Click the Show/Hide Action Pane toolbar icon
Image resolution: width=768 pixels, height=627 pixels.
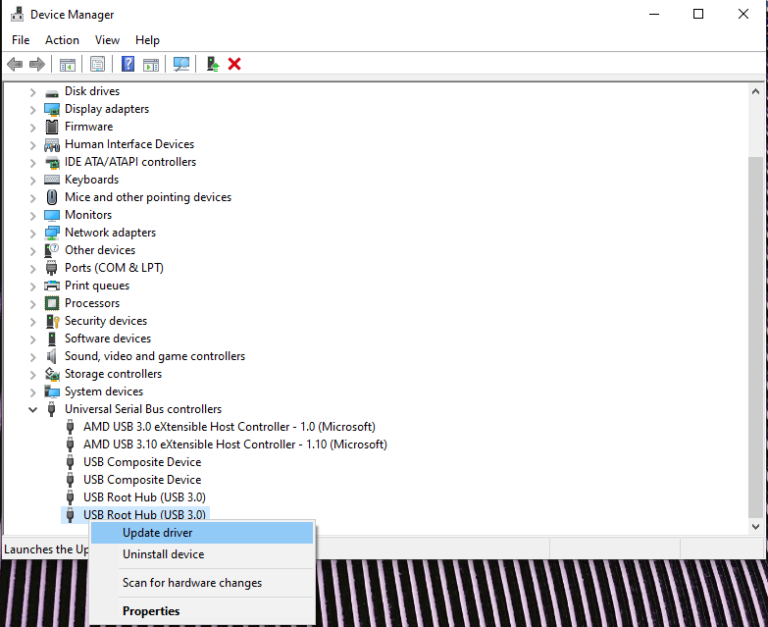tap(151, 64)
